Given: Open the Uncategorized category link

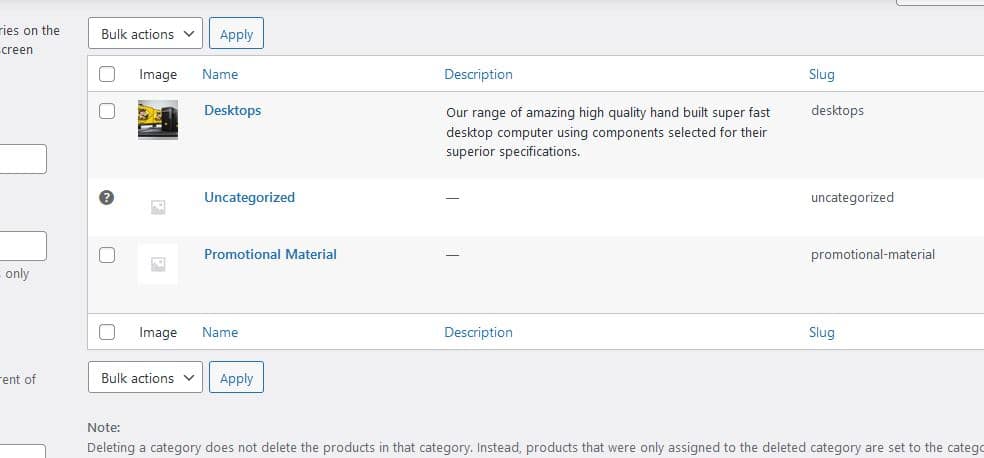Looking at the screenshot, I should pos(249,197).
